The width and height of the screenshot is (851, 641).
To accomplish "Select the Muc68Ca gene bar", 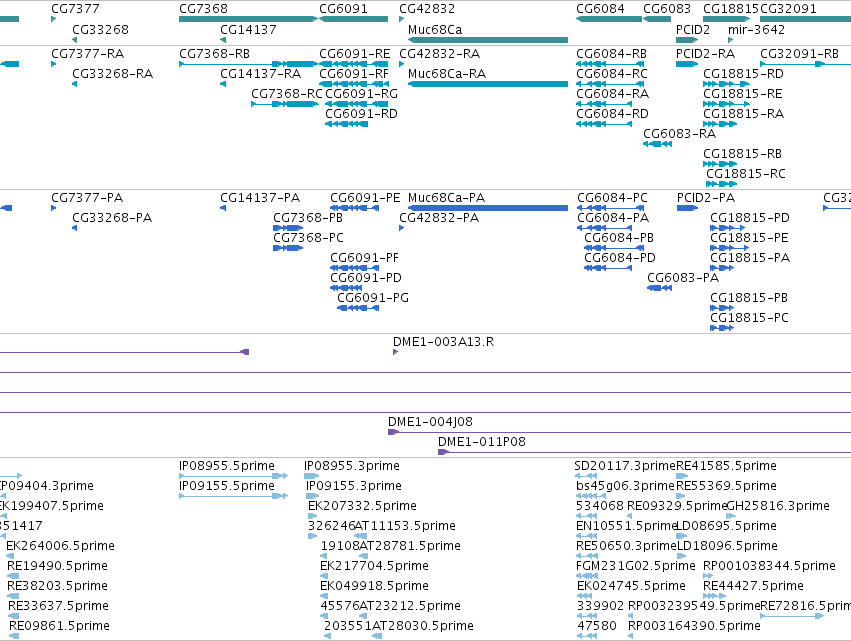I will point(488,40).
